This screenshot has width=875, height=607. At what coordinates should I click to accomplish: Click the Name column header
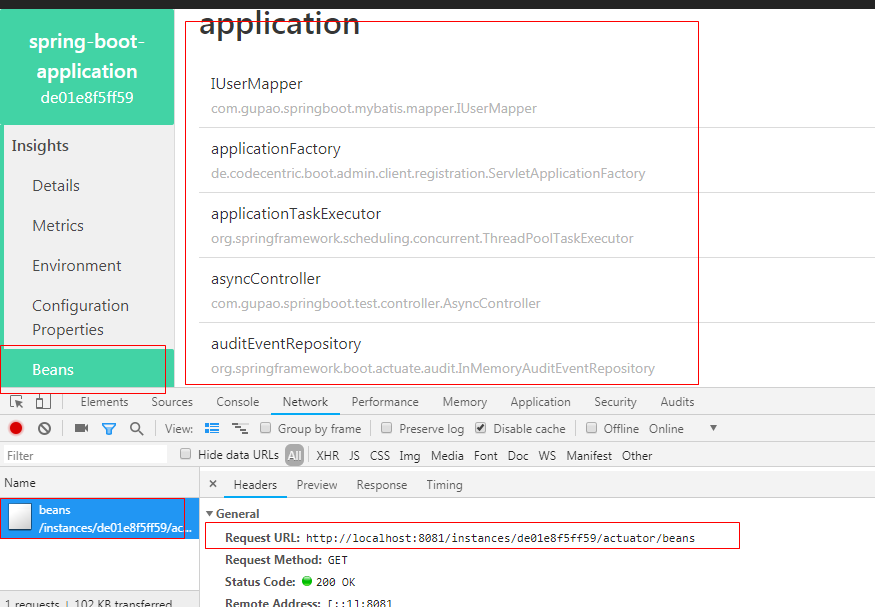tap(20, 483)
